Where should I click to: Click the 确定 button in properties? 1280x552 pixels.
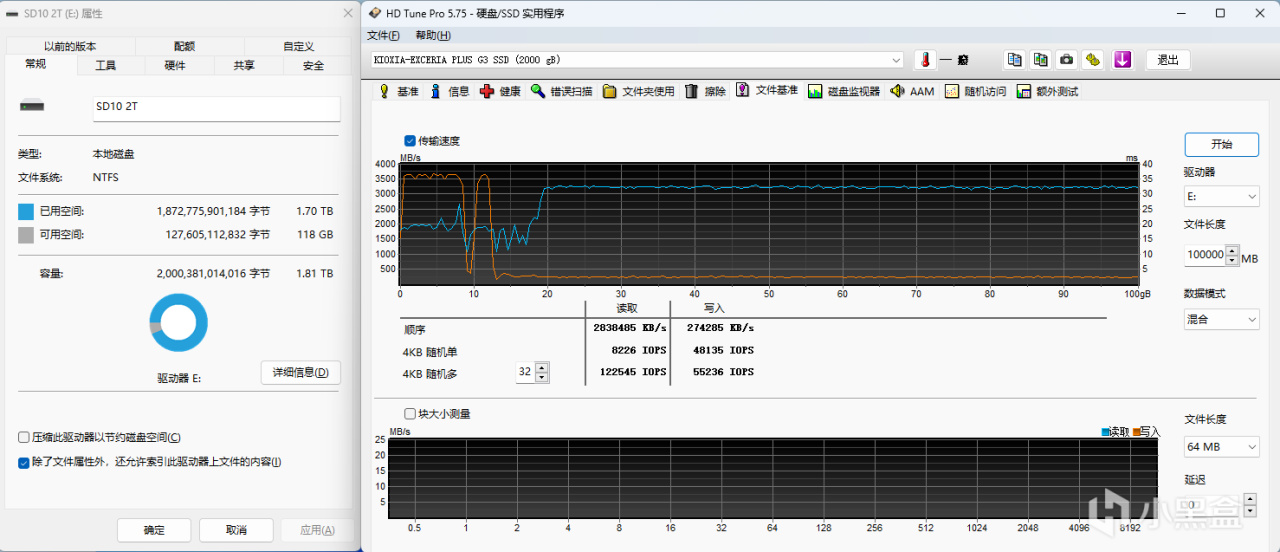click(154, 530)
